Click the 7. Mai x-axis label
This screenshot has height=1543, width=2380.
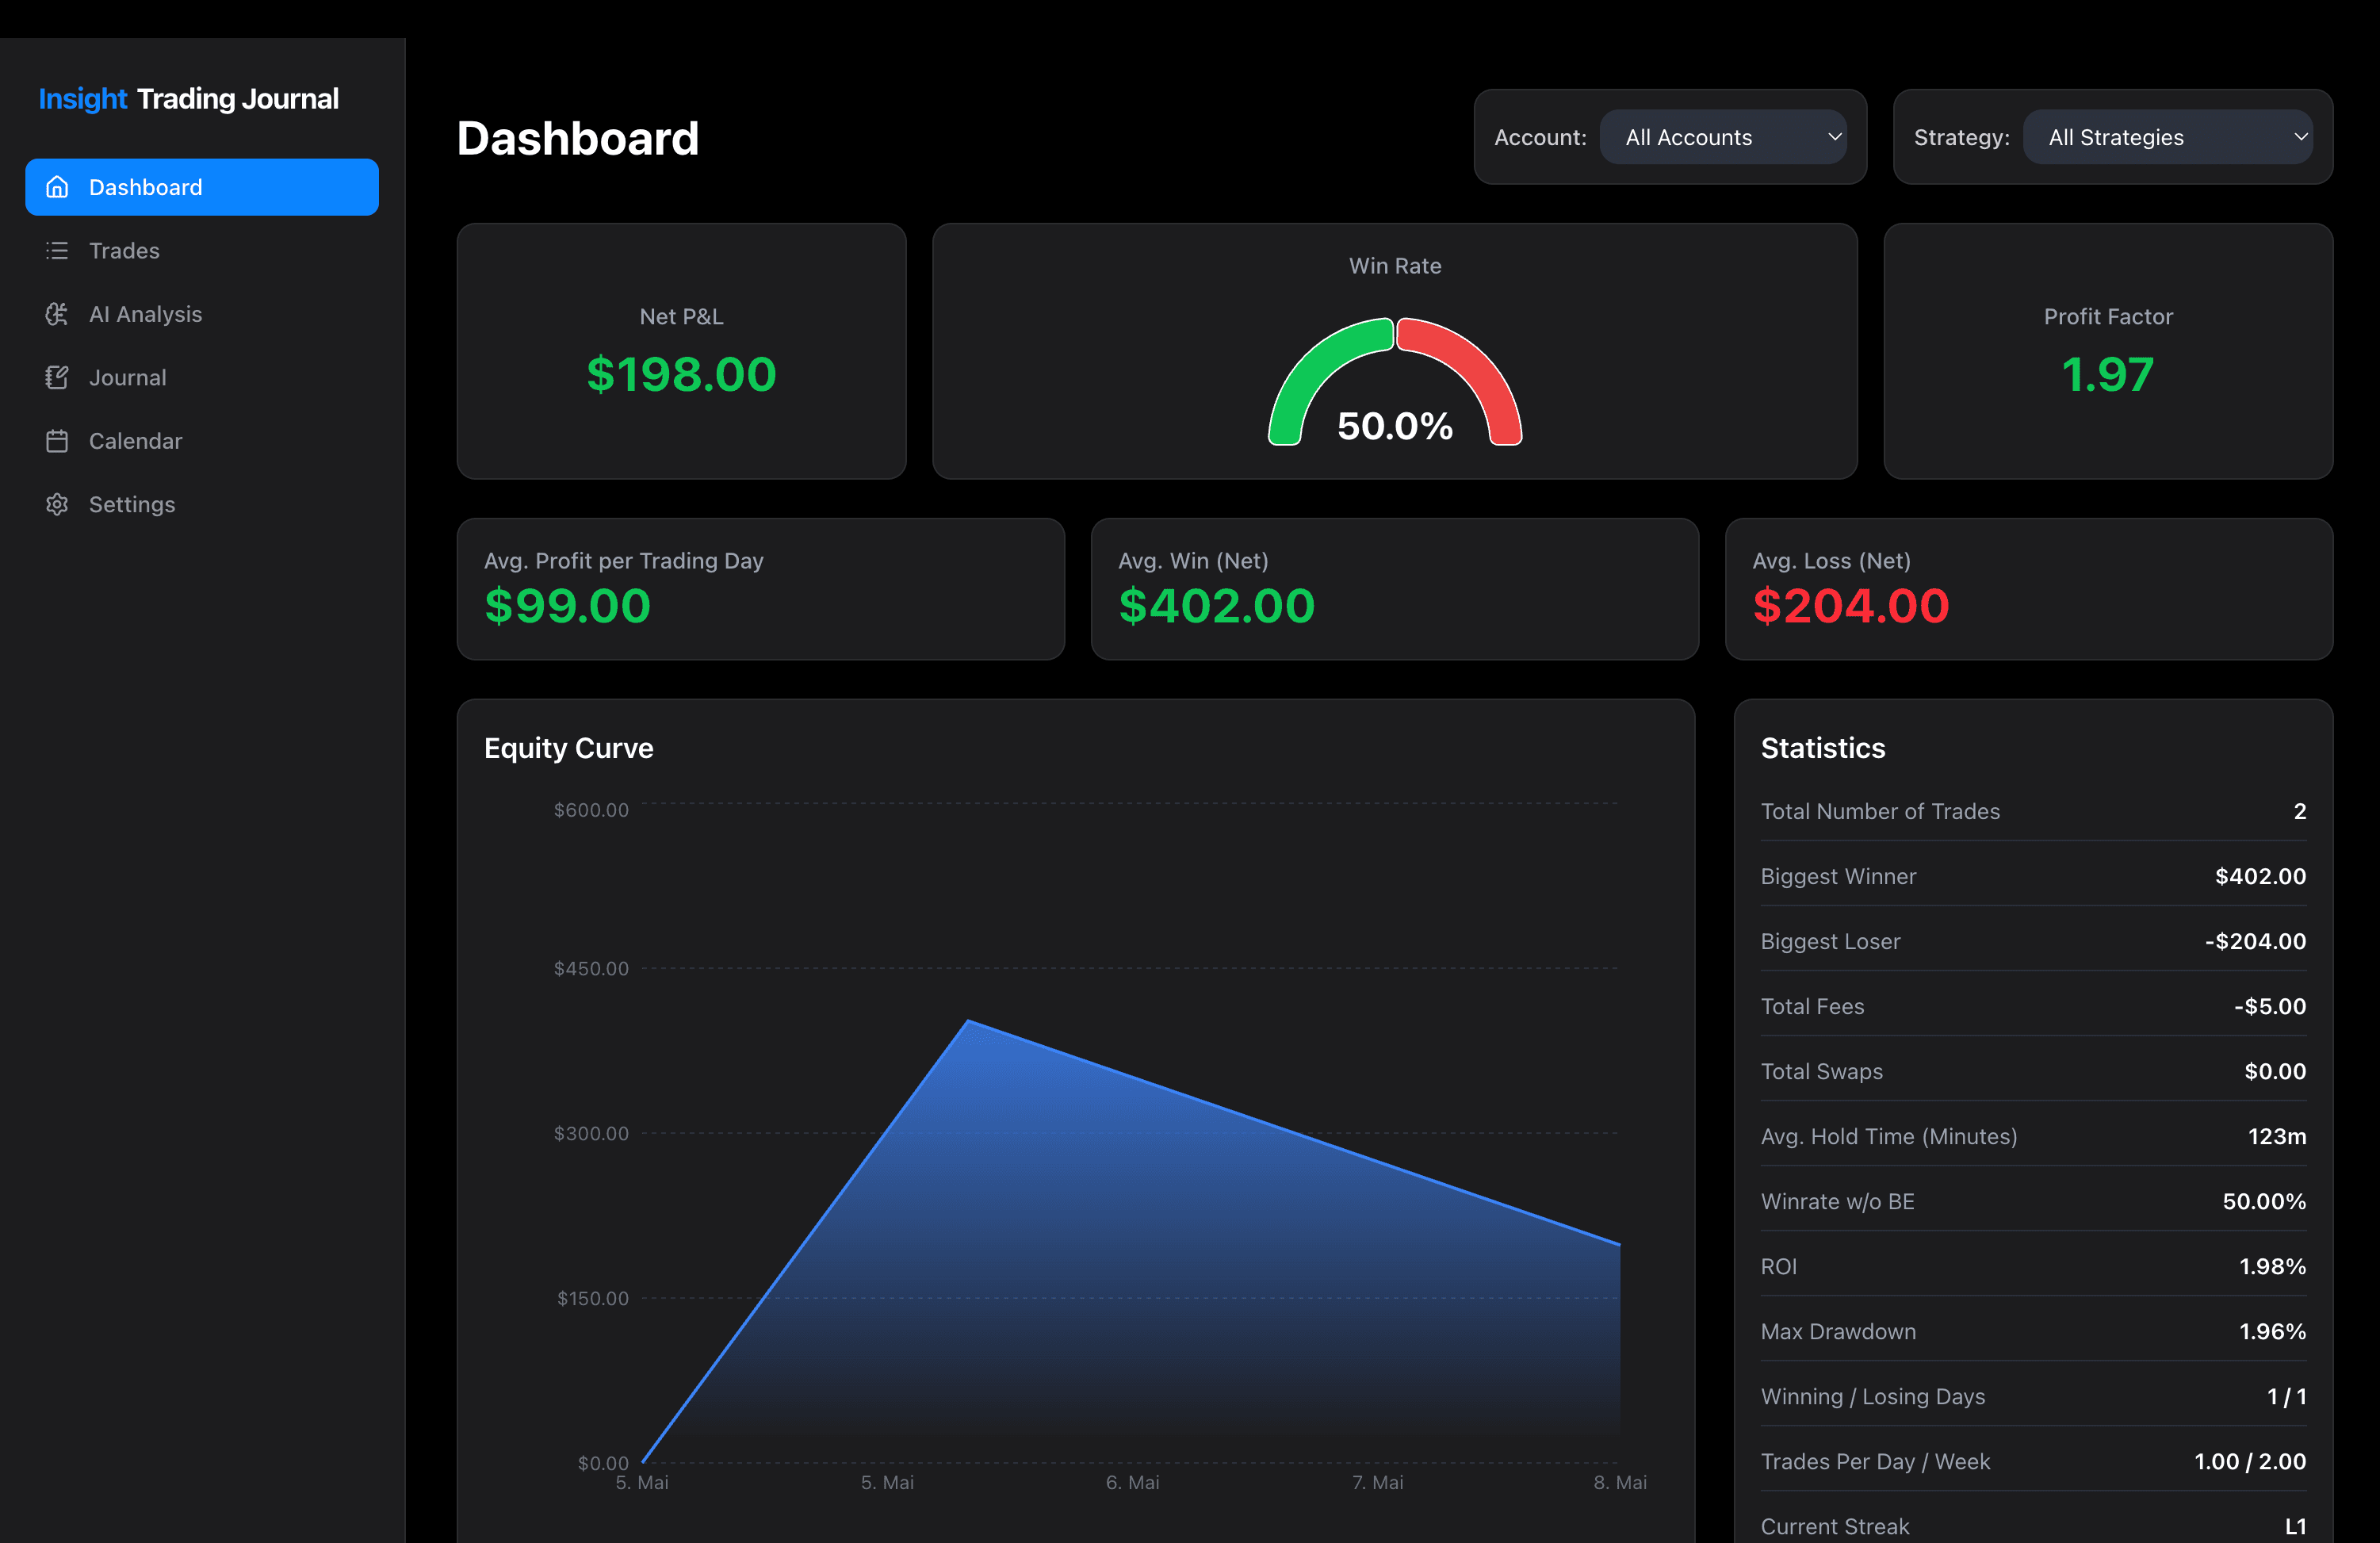pyautogui.click(x=1377, y=1482)
